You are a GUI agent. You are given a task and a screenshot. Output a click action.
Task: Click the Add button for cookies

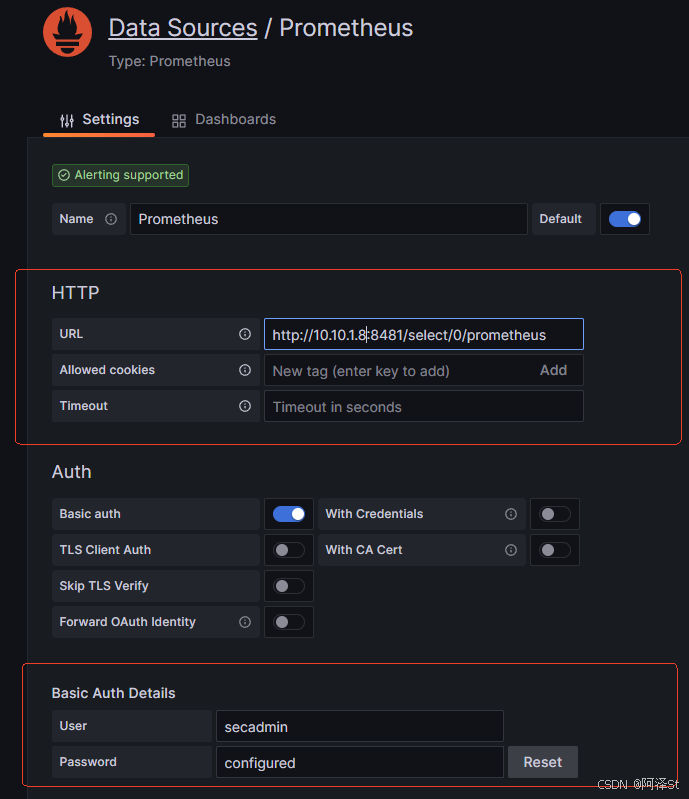pyautogui.click(x=553, y=370)
